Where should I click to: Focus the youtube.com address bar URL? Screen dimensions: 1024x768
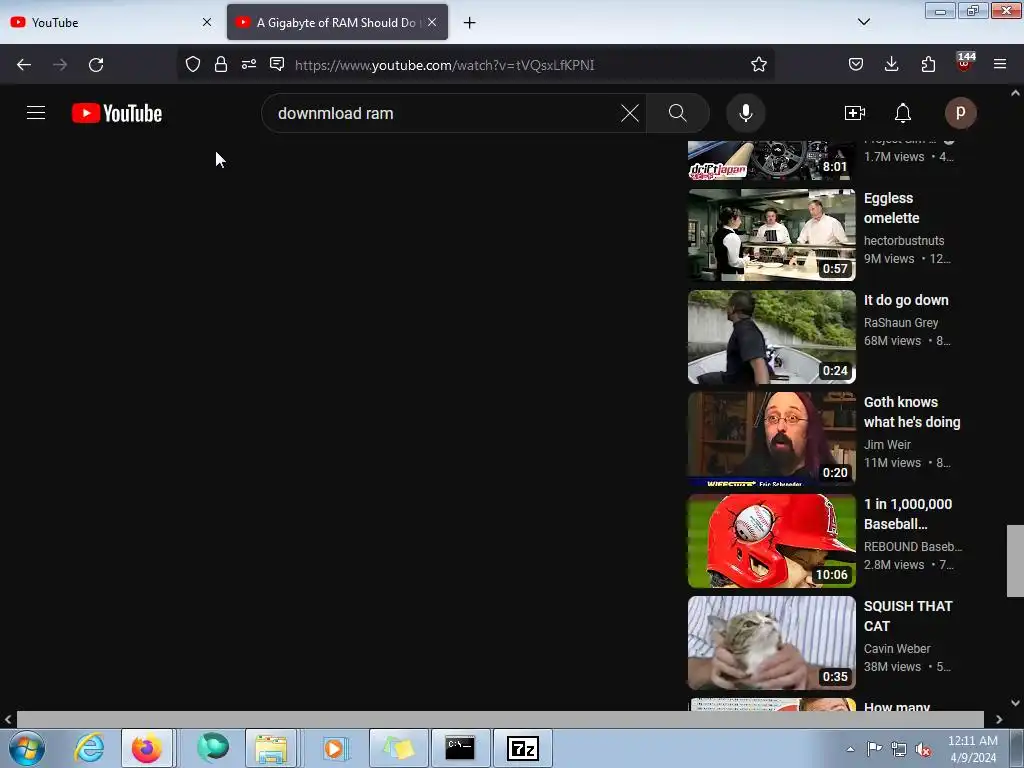click(x=444, y=65)
